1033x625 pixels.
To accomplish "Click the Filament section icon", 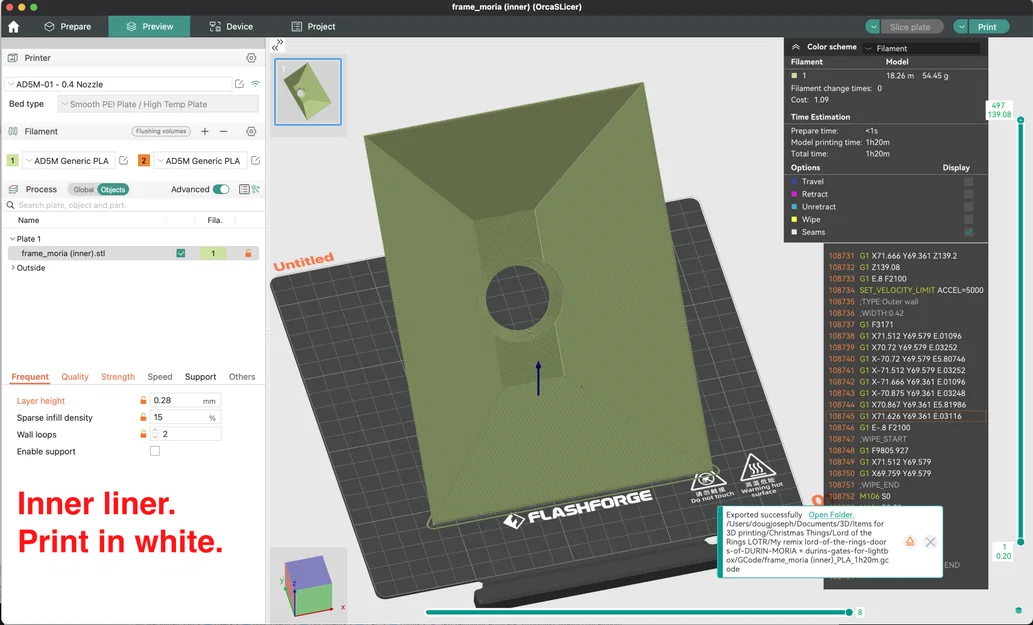I will 13,132.
